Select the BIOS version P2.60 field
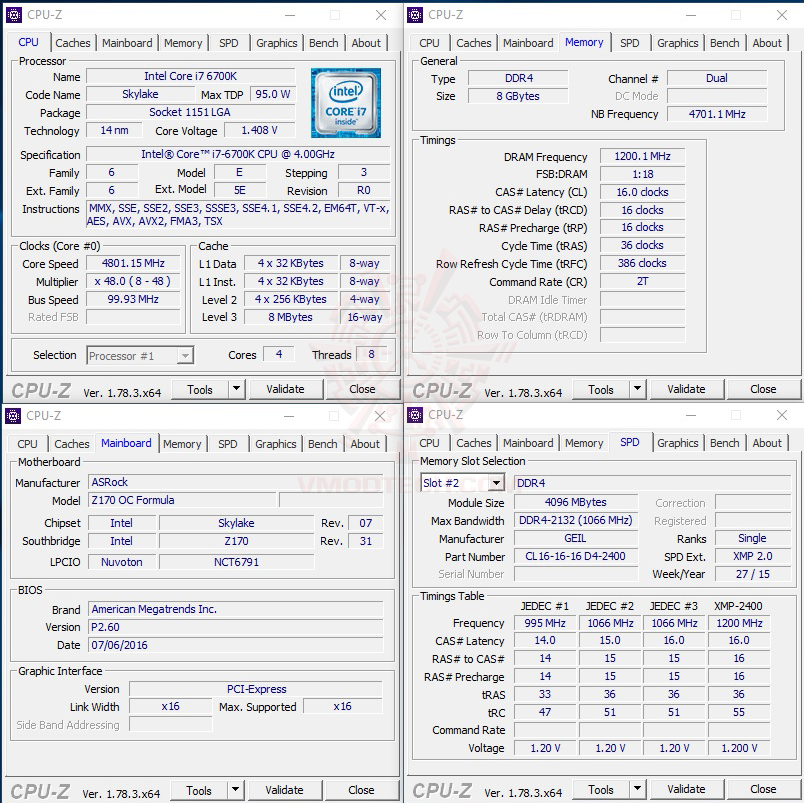The height and width of the screenshot is (803, 804). coord(236,628)
